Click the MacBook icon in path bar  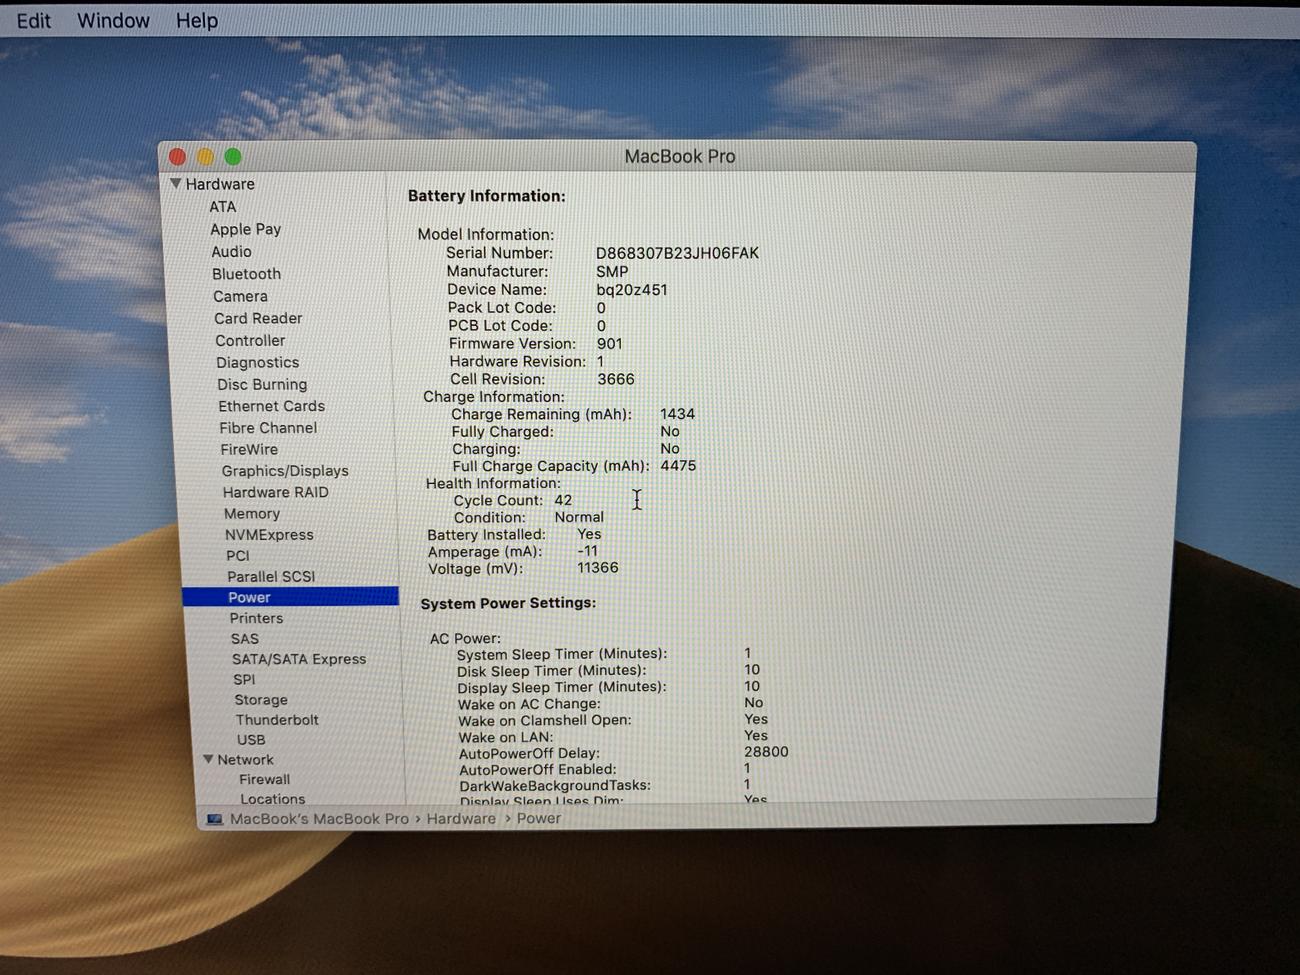(x=214, y=819)
